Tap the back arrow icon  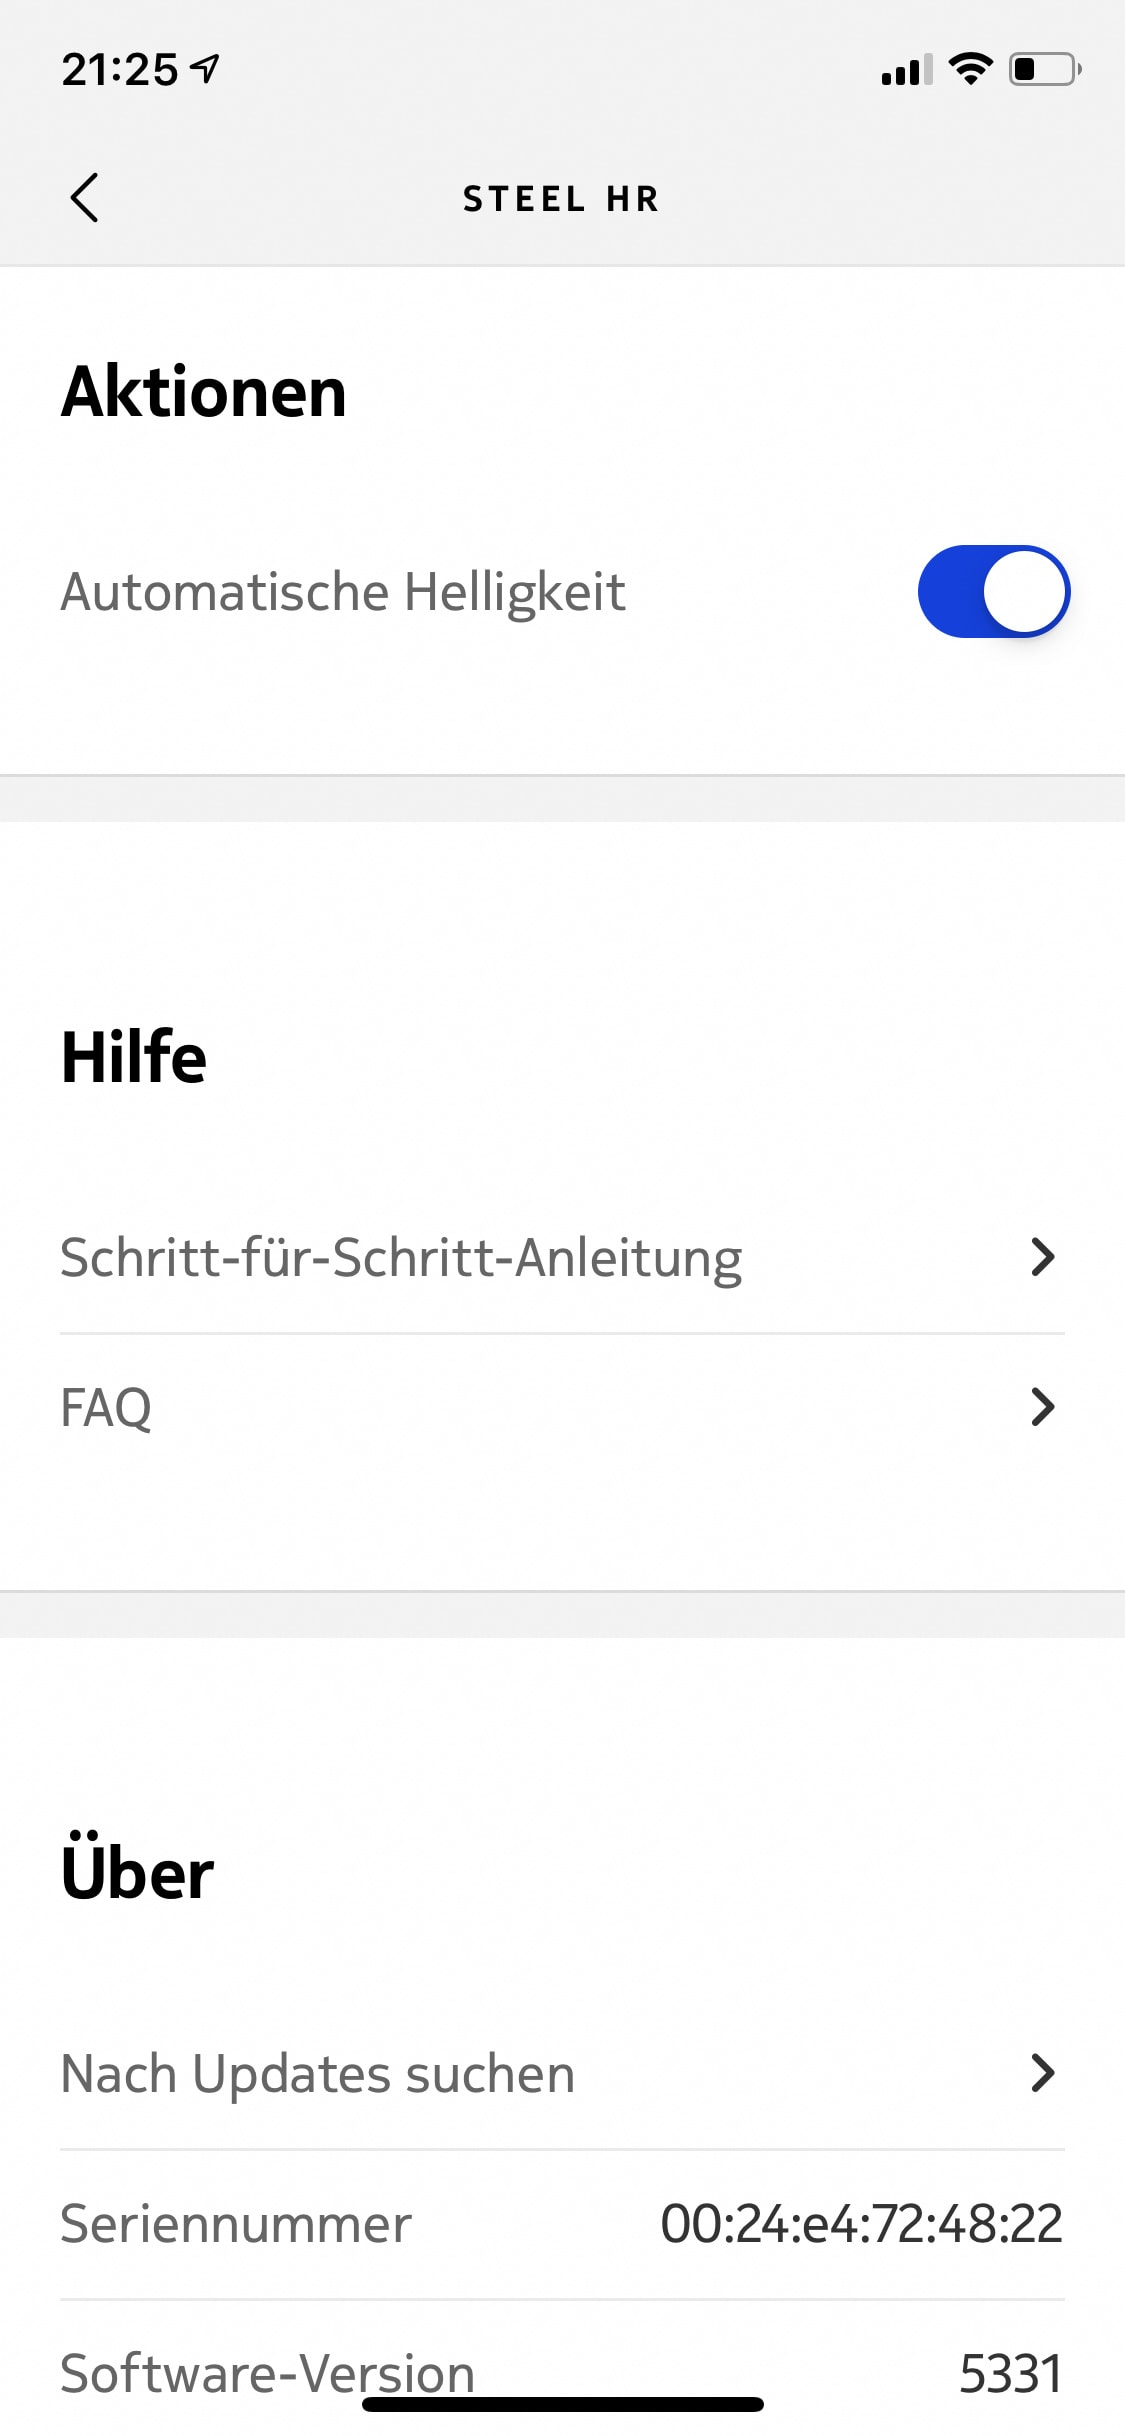coord(85,197)
